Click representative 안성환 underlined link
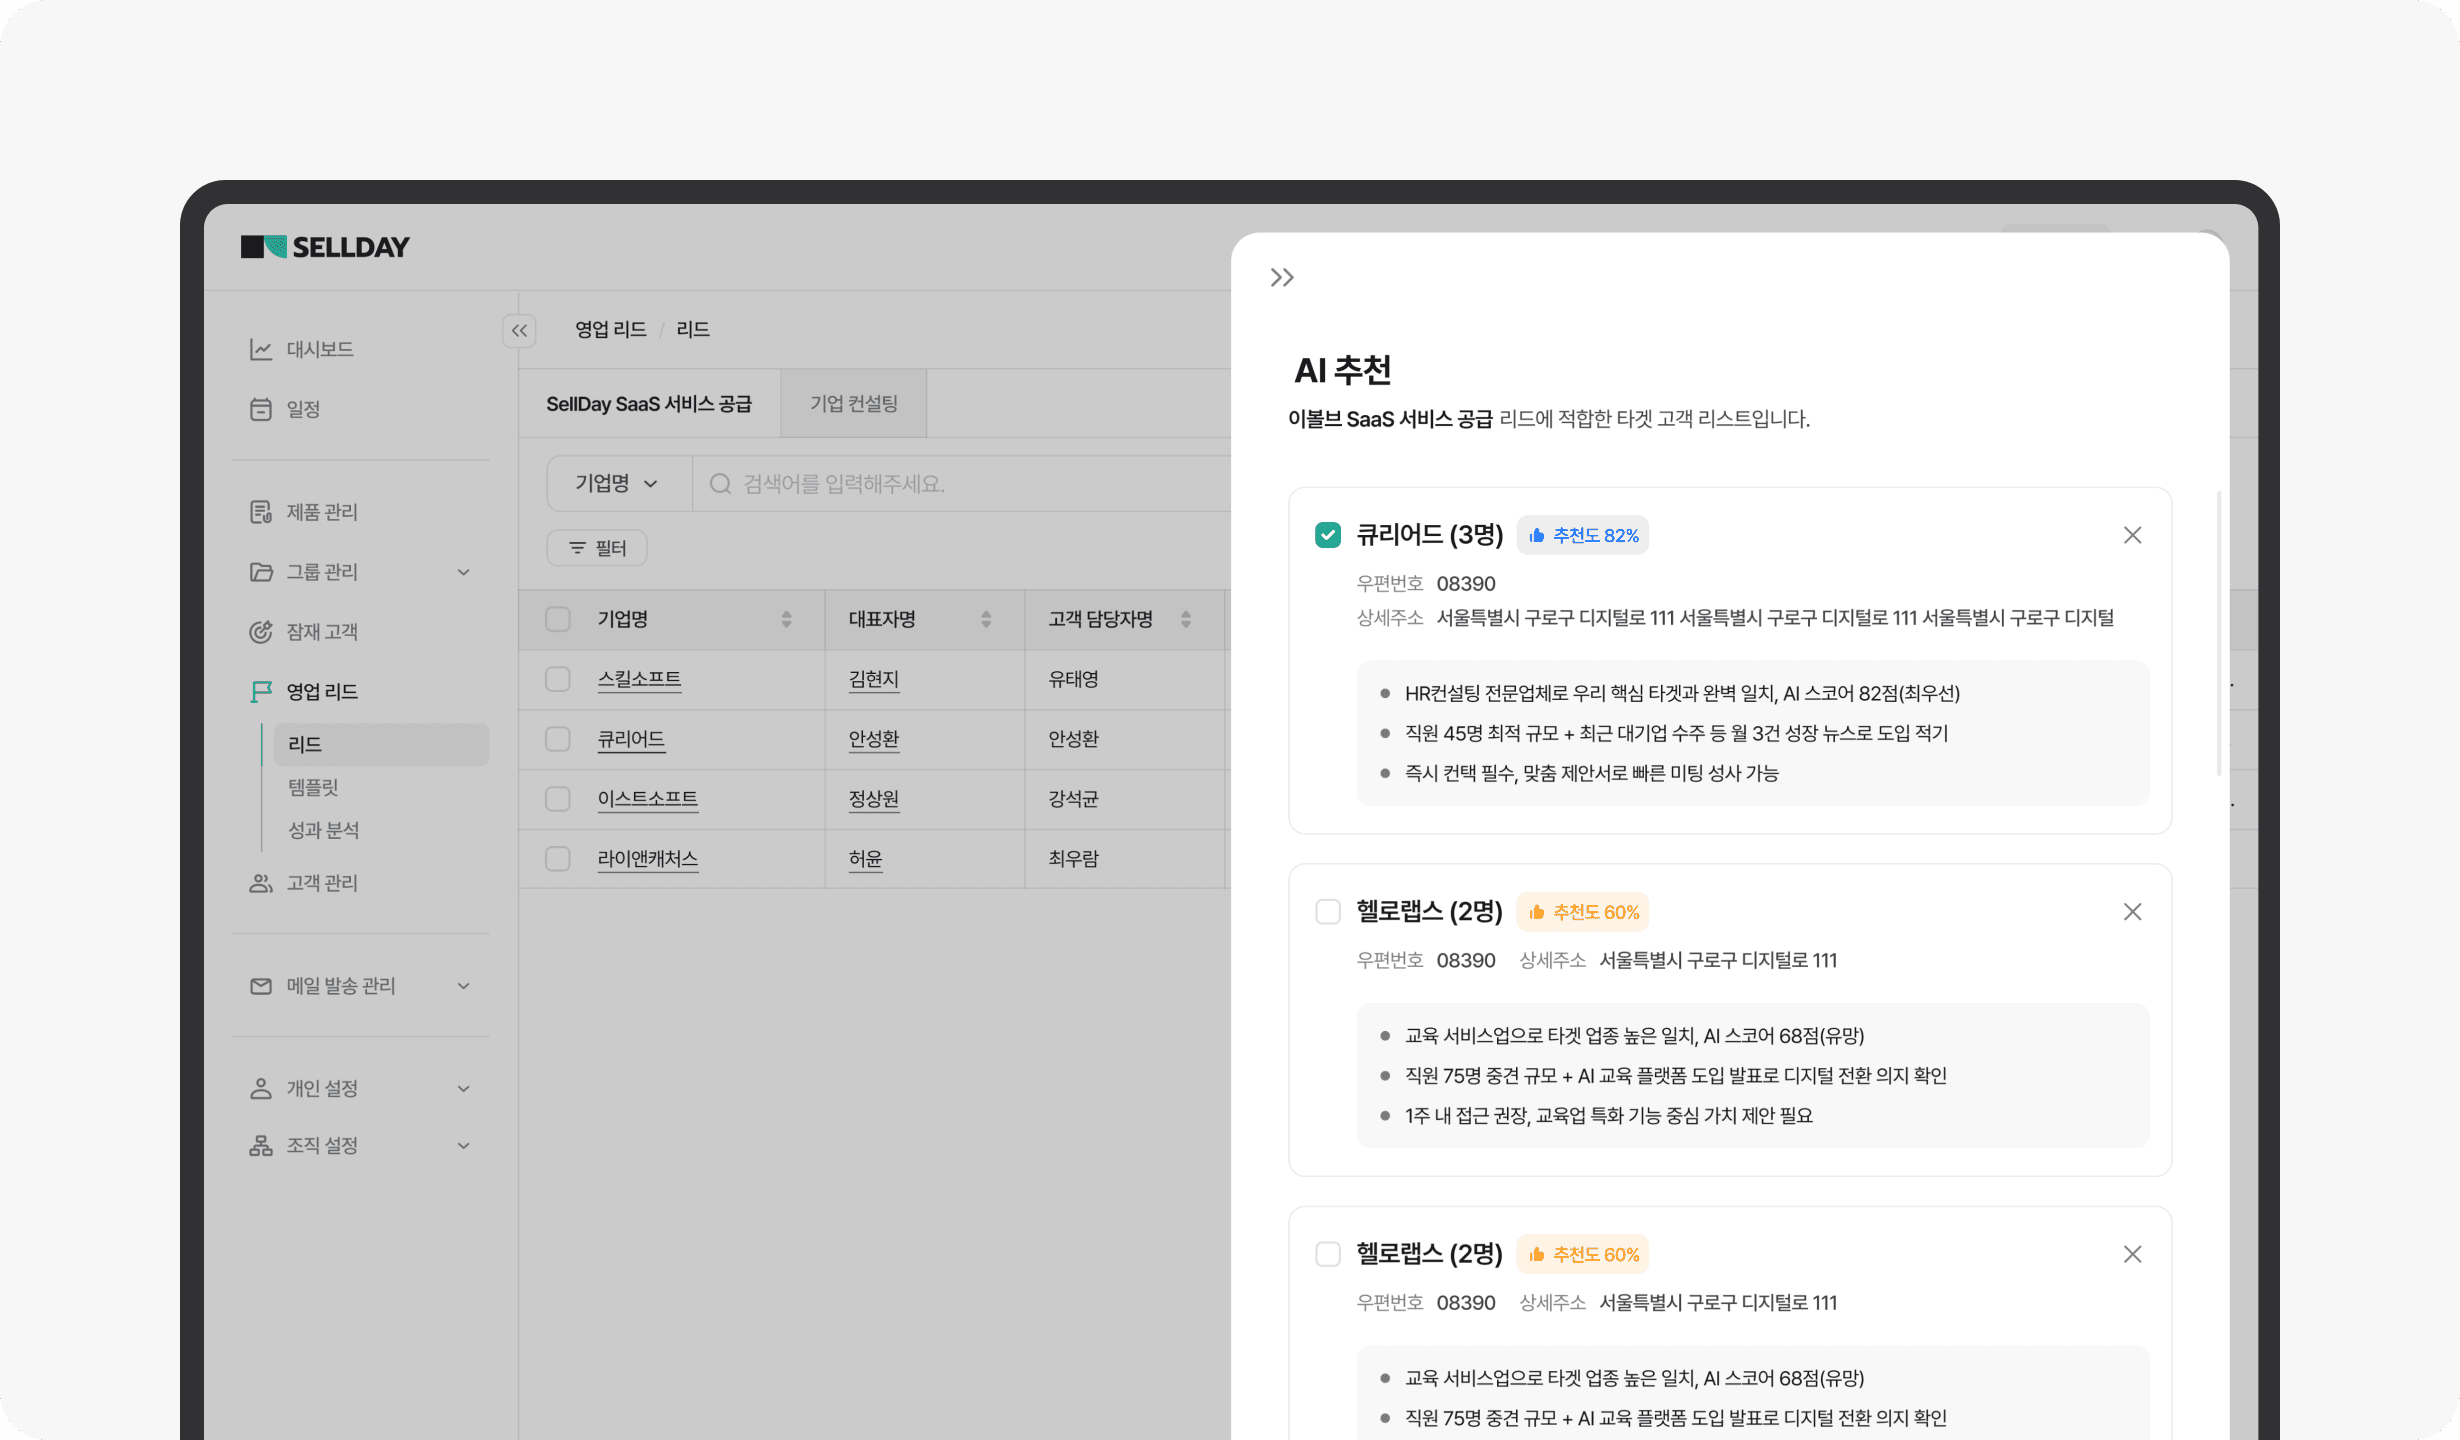The height and width of the screenshot is (1440, 2460). [874, 739]
